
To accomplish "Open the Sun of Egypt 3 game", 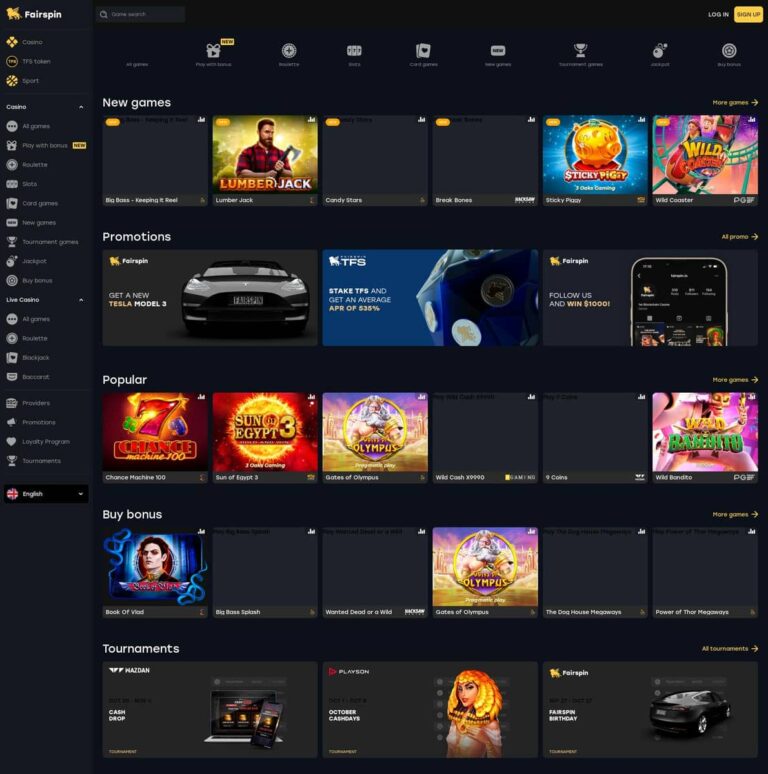I will click(265, 438).
